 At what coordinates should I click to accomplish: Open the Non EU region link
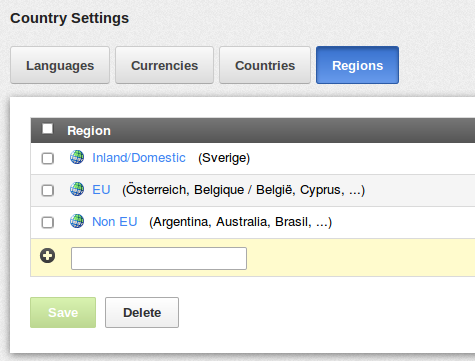tap(115, 222)
